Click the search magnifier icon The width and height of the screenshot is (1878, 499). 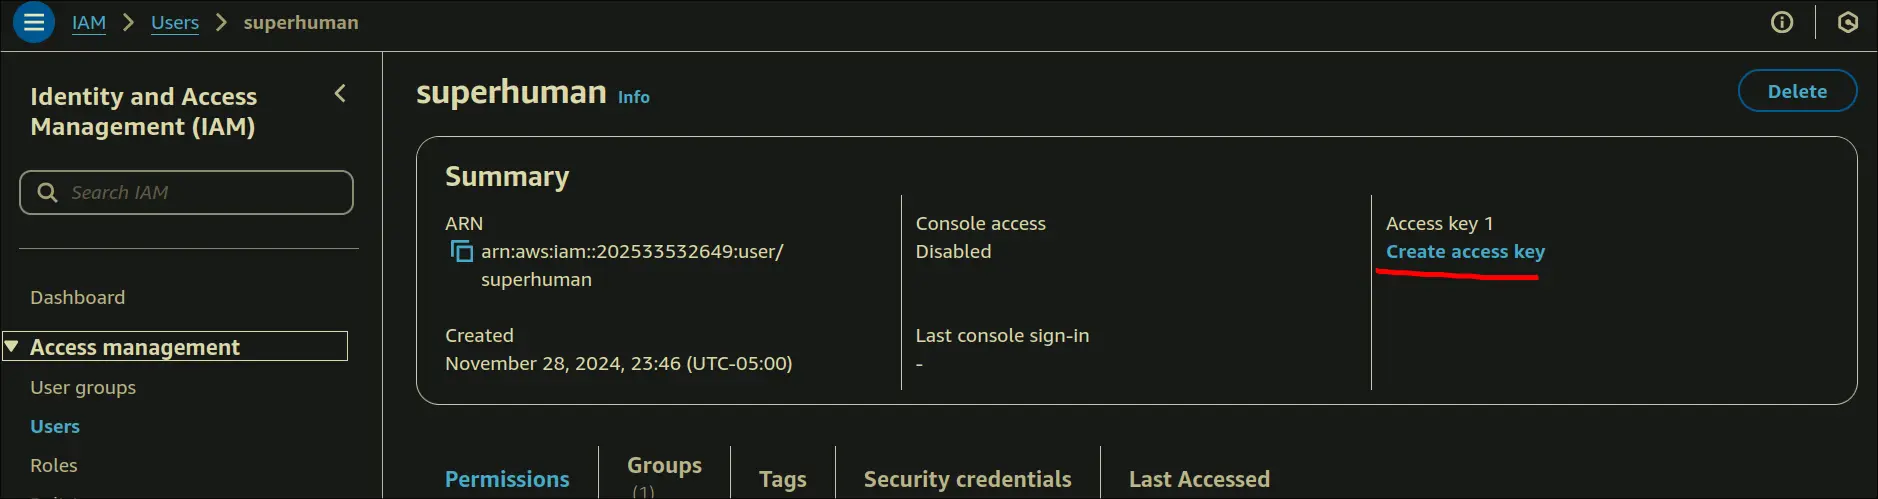[x=47, y=192]
